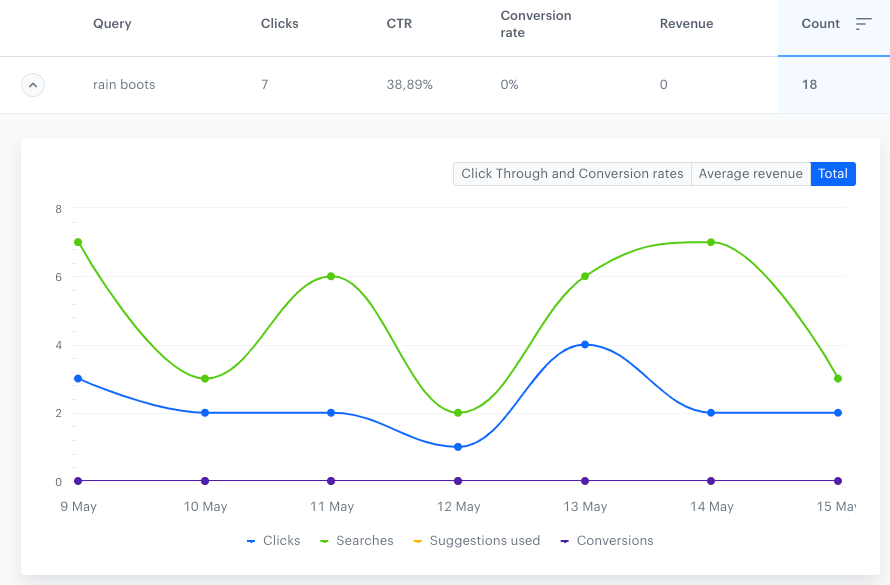This screenshot has height=585, width=890.
Task: Click the Clicks data point on 13 May
Action: (x=585, y=345)
